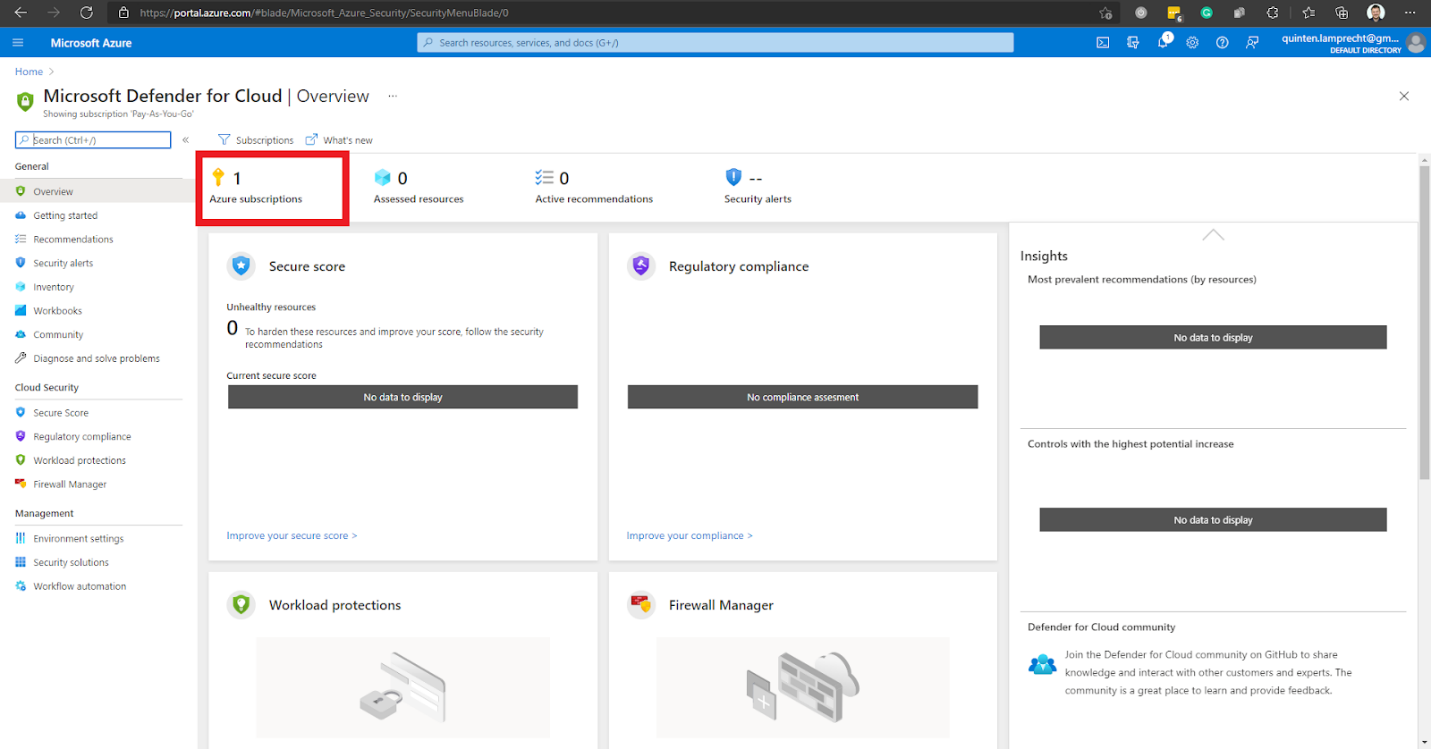
Task: Click the Defender for Cloud shield logo
Action: (x=25, y=102)
